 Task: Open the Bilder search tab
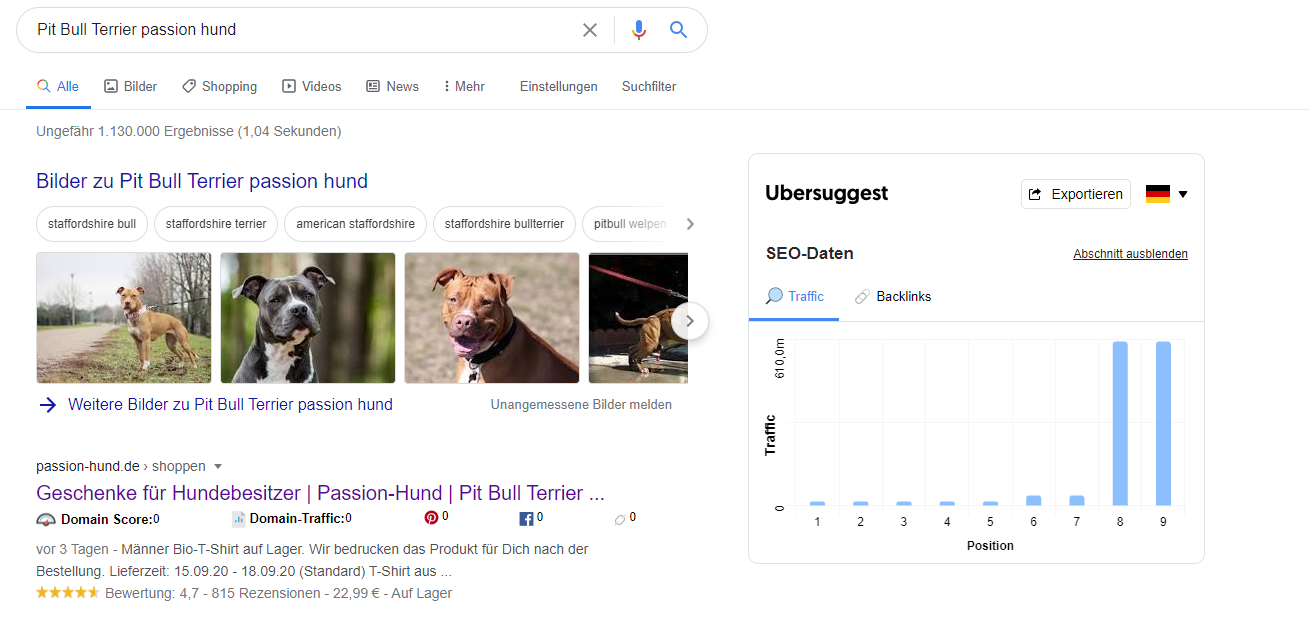[x=131, y=87]
